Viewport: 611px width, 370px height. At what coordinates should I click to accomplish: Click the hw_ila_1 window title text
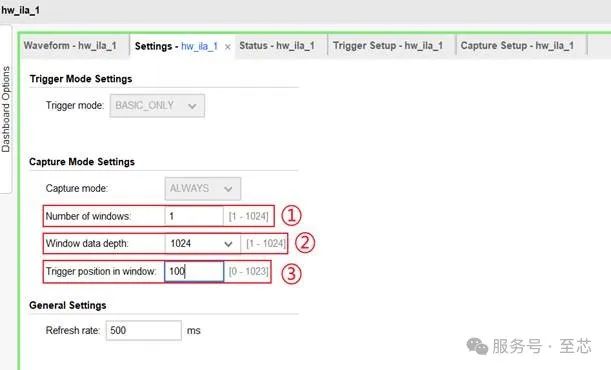point(20,10)
